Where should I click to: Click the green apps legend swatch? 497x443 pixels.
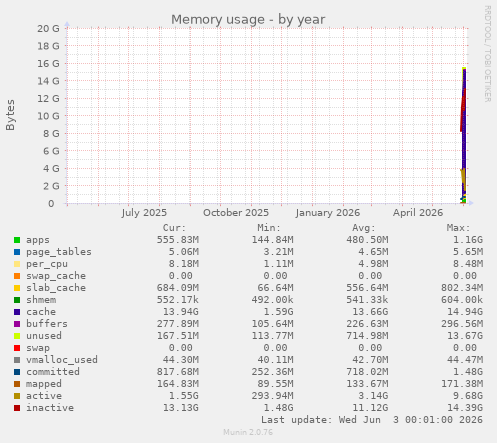tap(17, 240)
